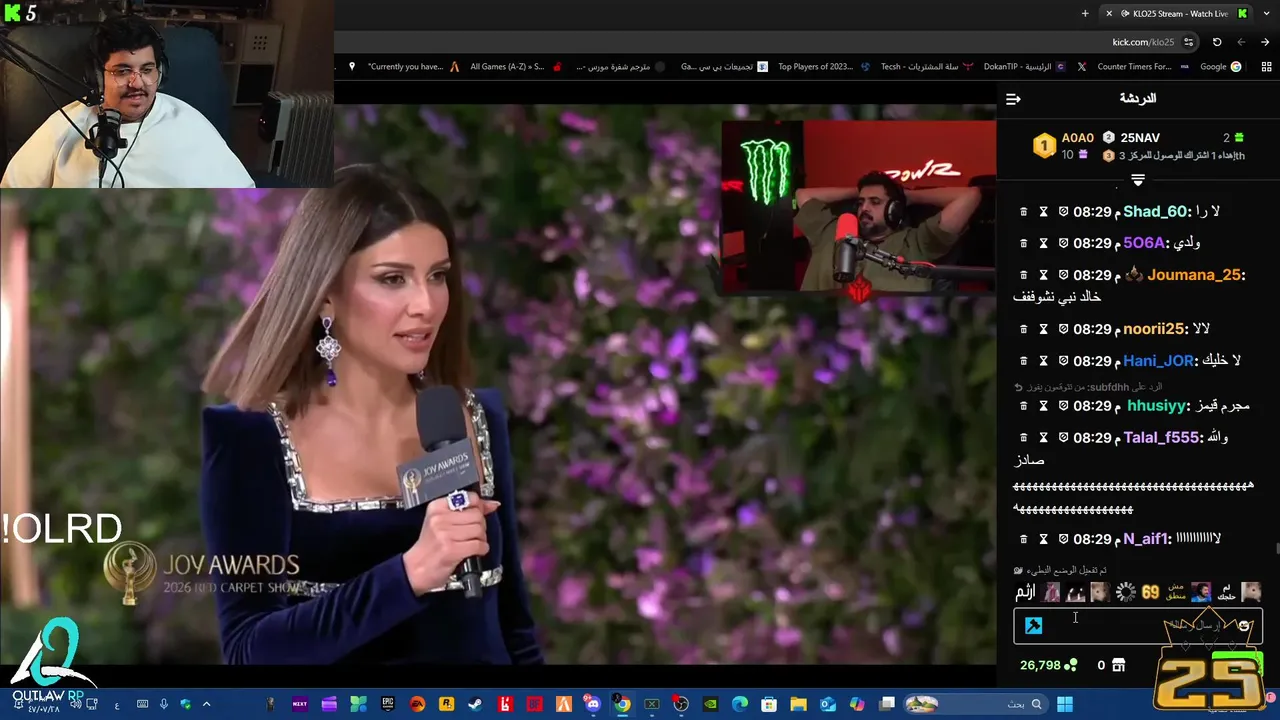1280x720 pixels.
Task: Close the KLO25 Stream browser tab
Action: 1108,13
